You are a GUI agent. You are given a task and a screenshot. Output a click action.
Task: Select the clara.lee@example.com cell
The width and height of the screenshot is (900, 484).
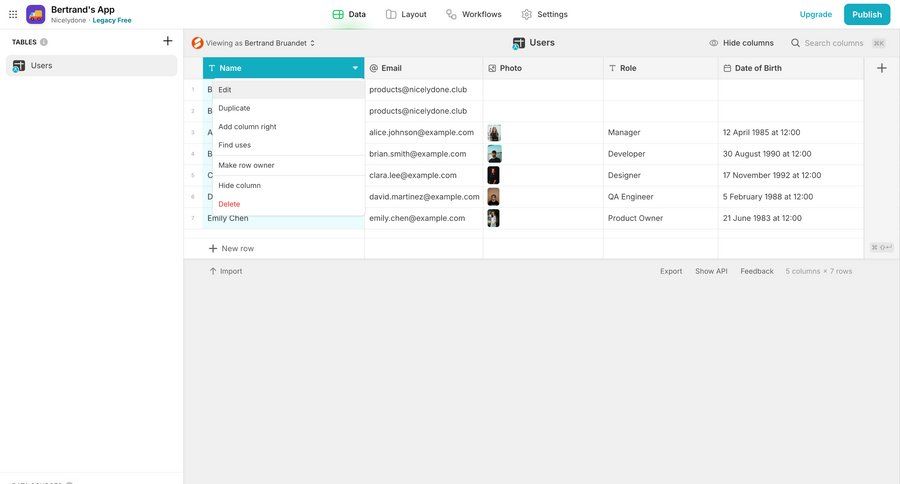click(424, 175)
